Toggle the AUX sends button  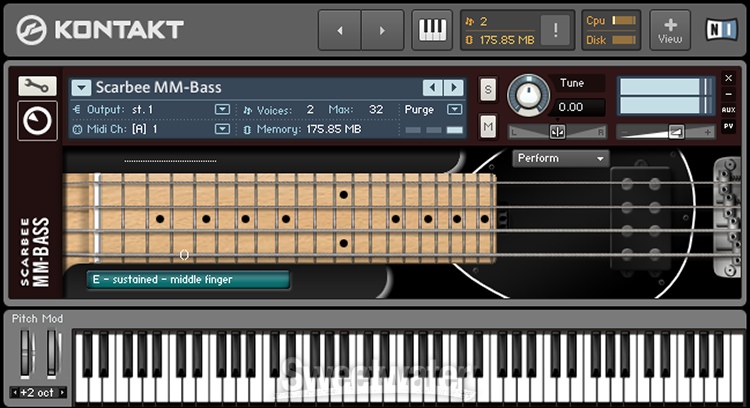(728, 110)
